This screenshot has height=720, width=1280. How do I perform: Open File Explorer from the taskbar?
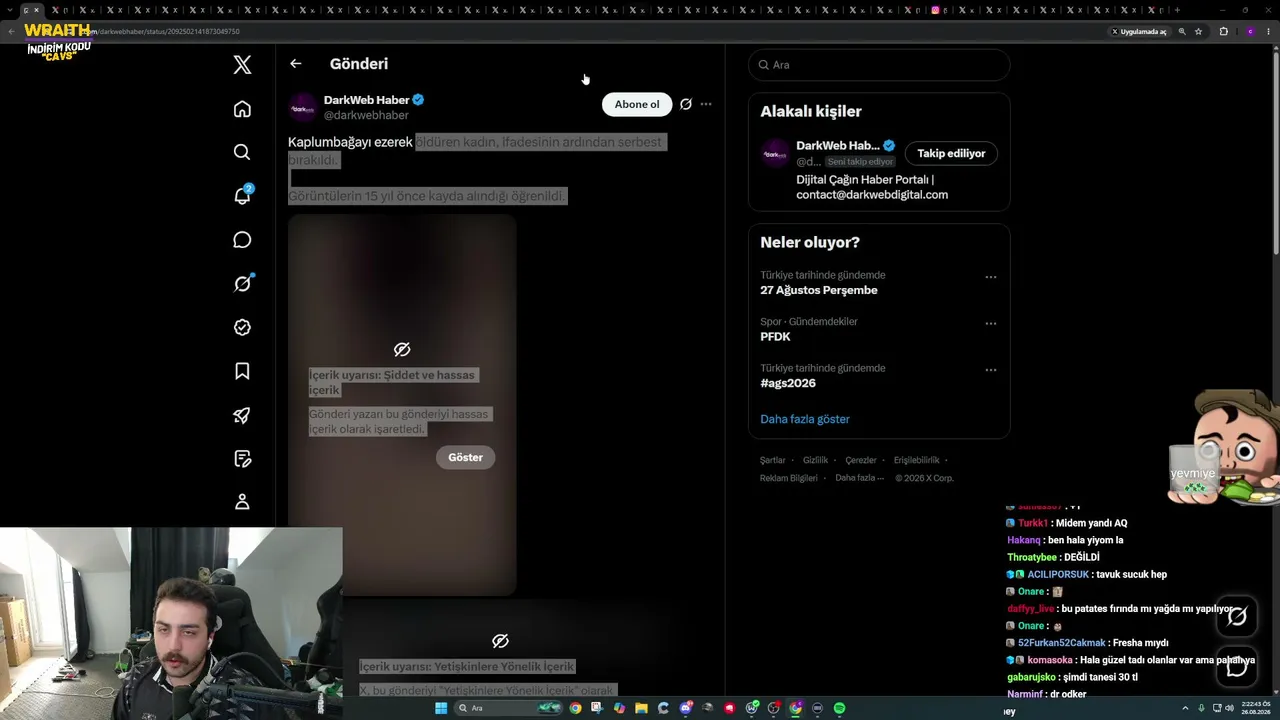pos(641,708)
